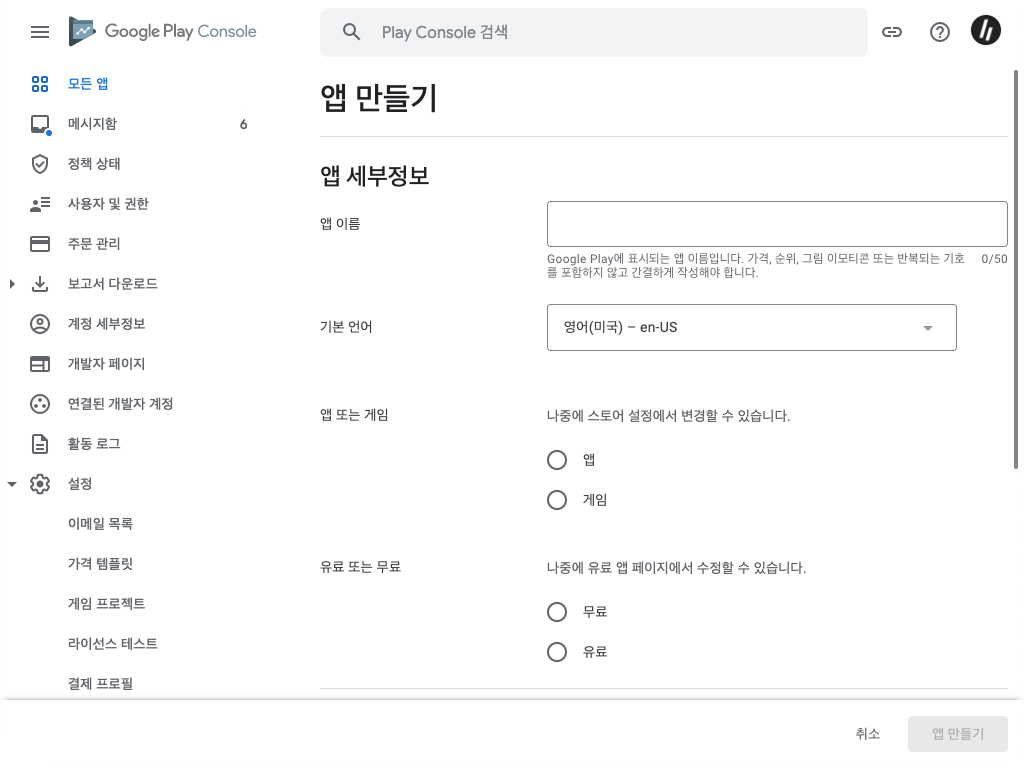Open 결제 프로필 settings

click(101, 683)
